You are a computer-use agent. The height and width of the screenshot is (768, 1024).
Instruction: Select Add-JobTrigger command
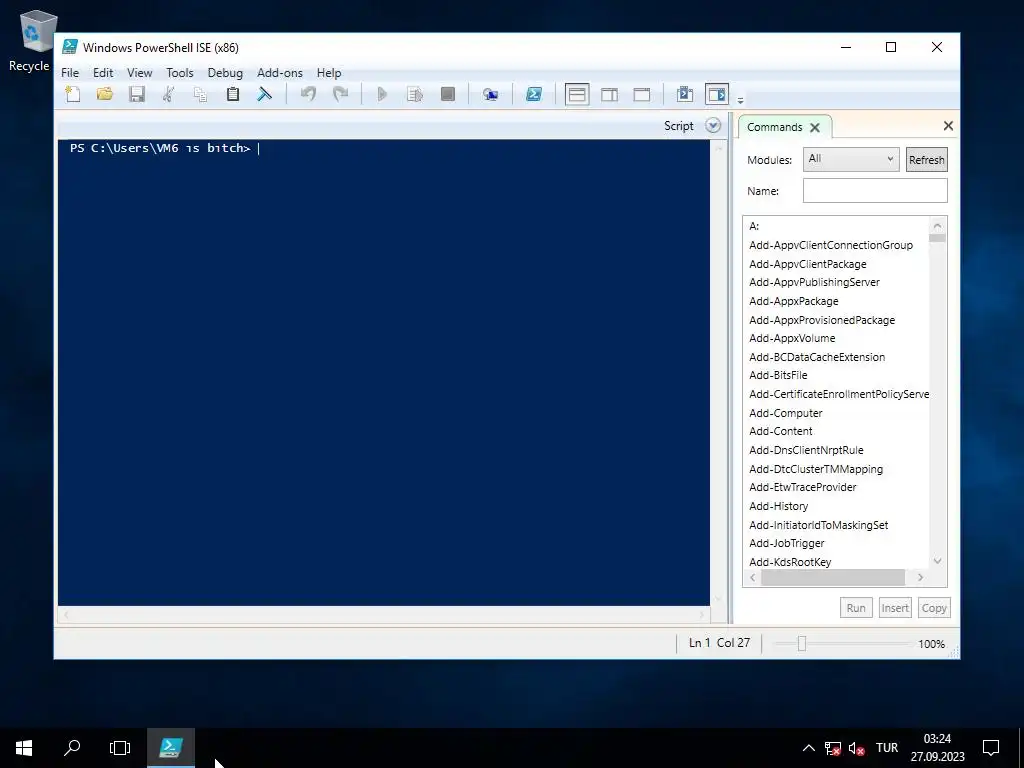coord(786,543)
